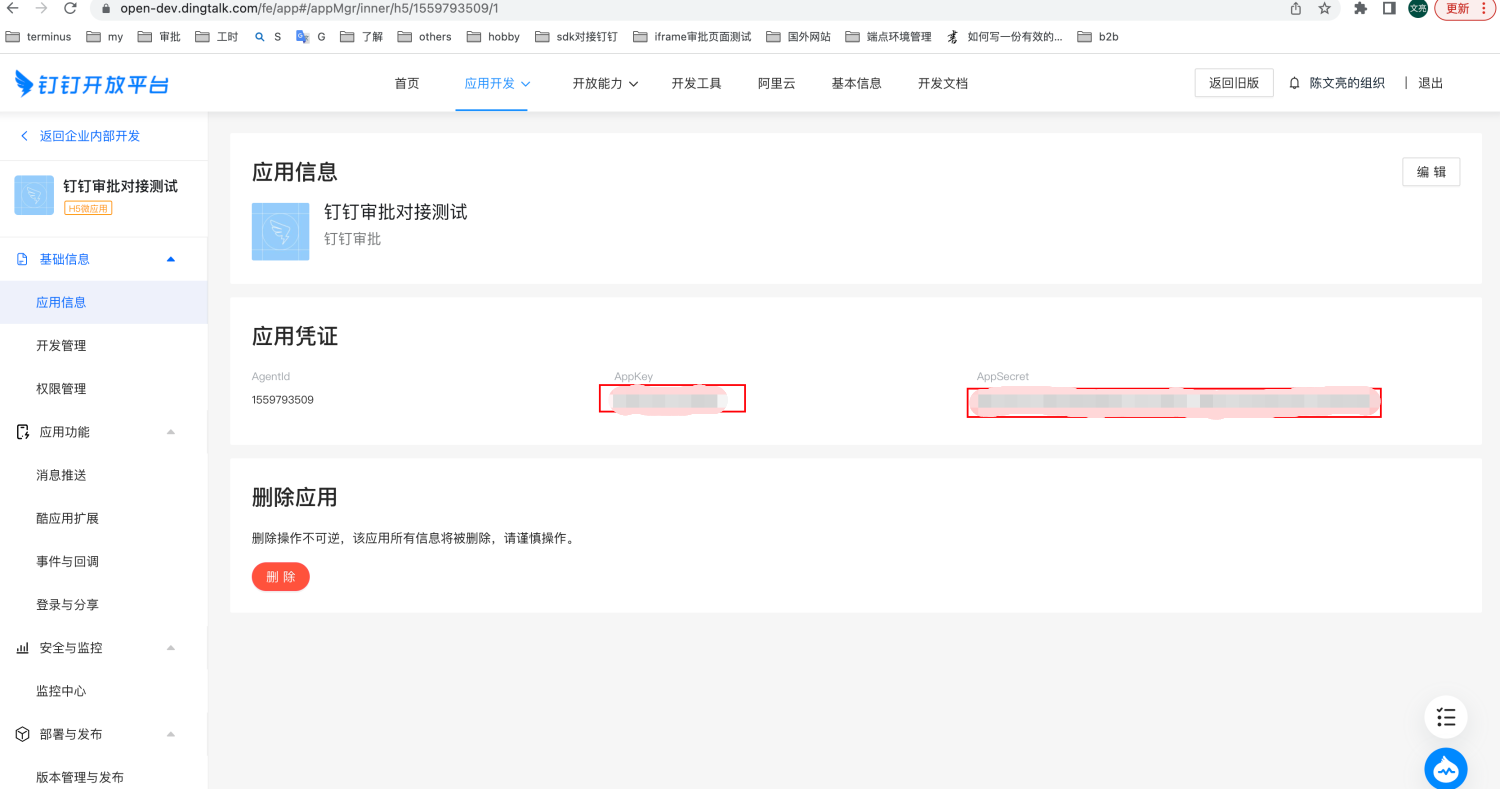Click the app icon in 应用信息 card
This screenshot has width=1500, height=789.
pos(280,231)
